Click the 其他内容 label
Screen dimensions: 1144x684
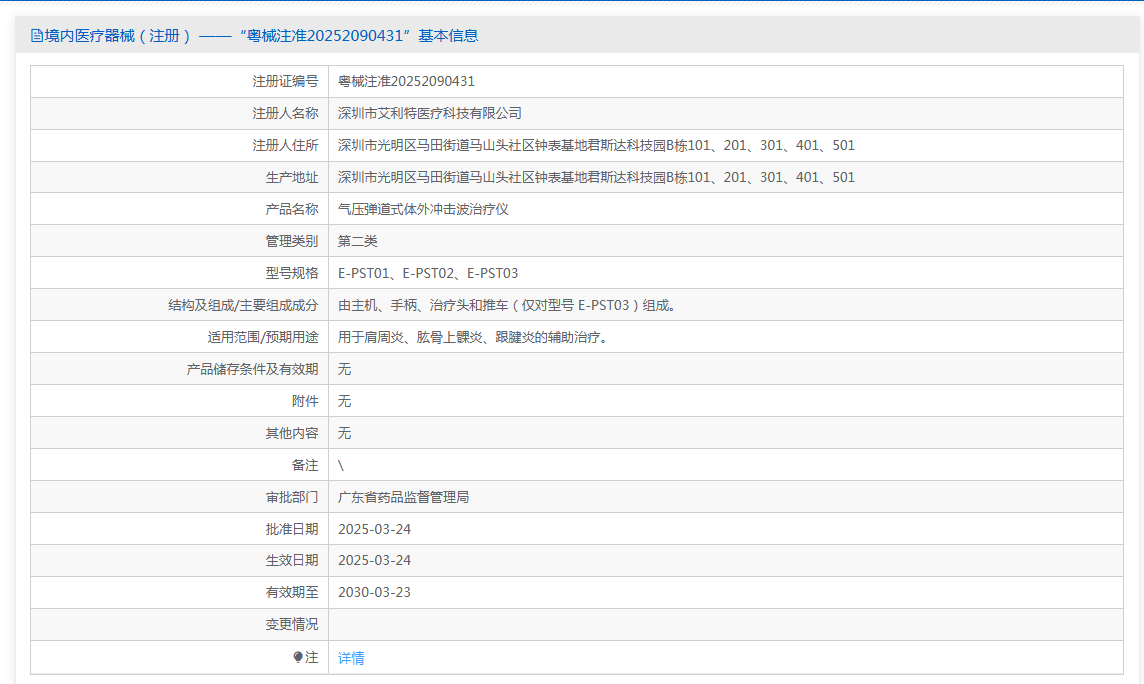pyautogui.click(x=292, y=433)
